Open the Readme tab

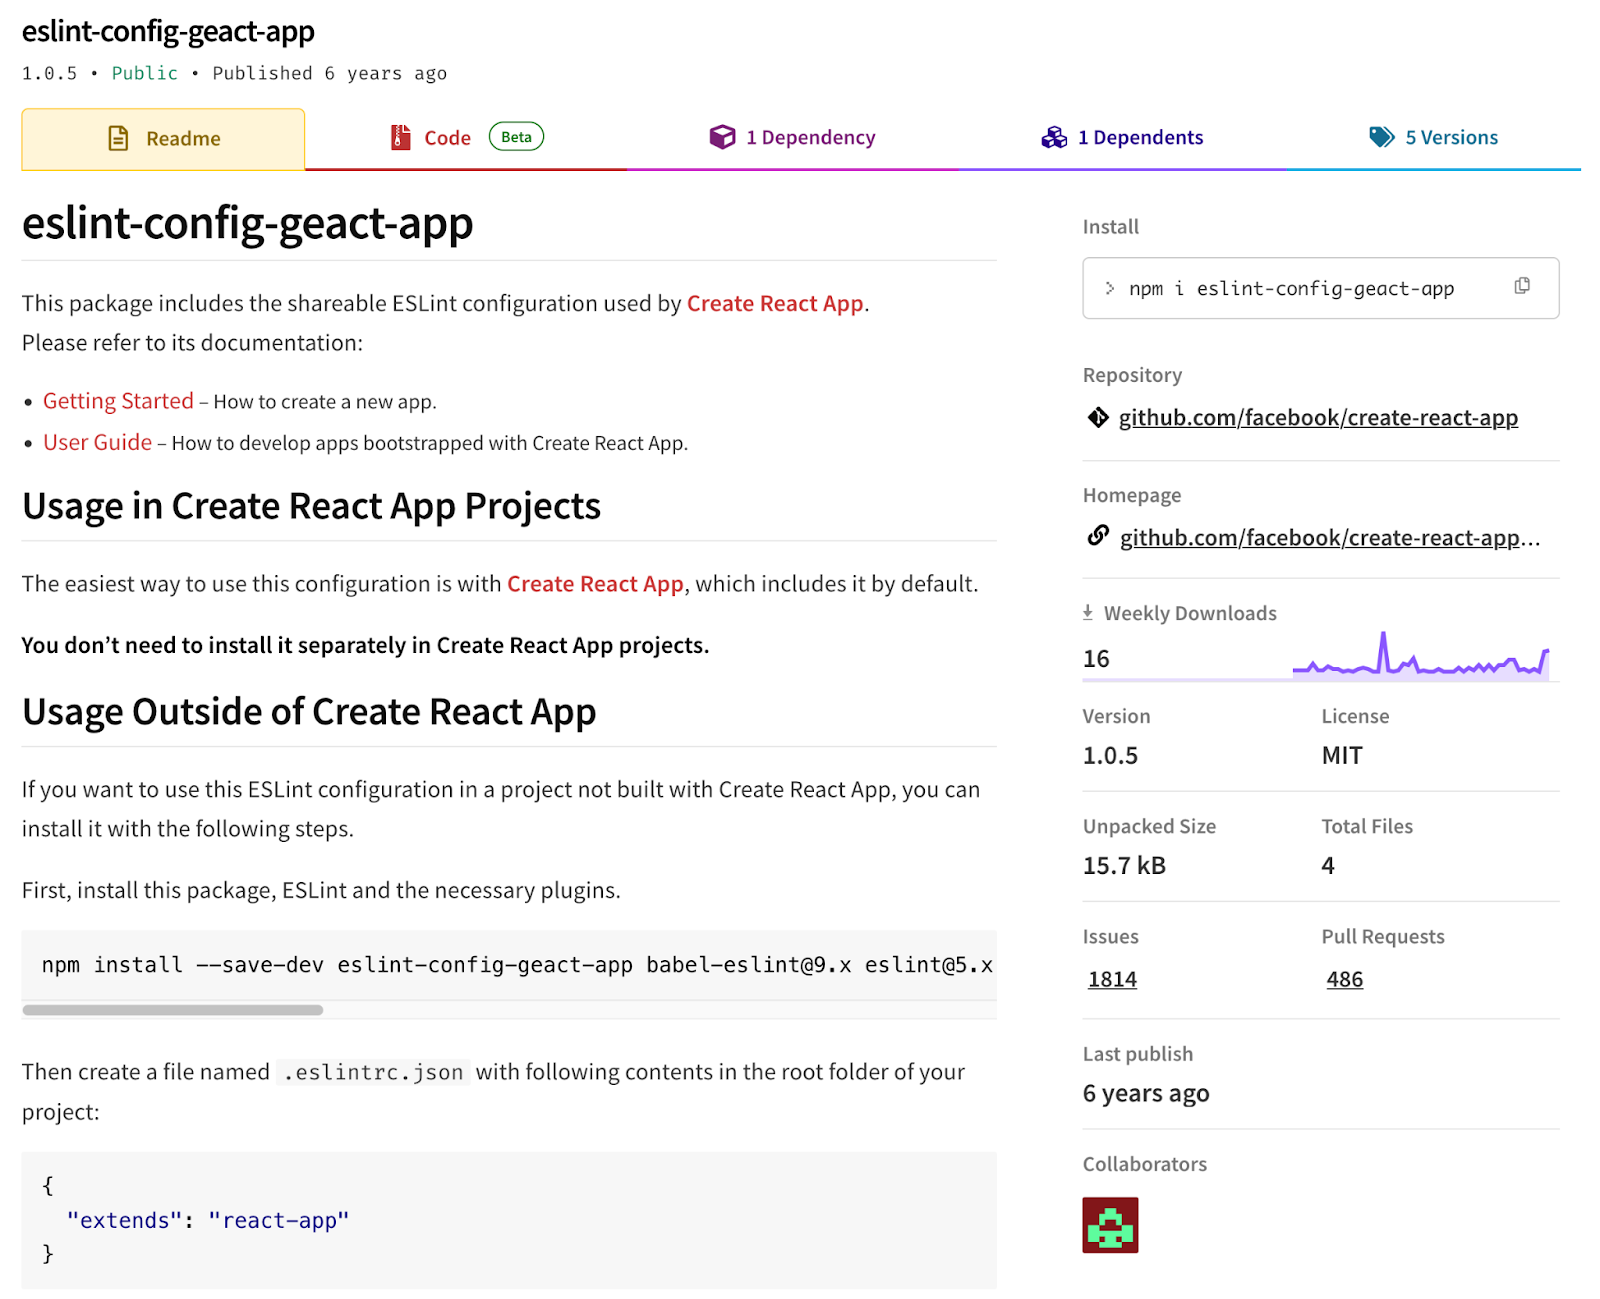click(x=163, y=139)
